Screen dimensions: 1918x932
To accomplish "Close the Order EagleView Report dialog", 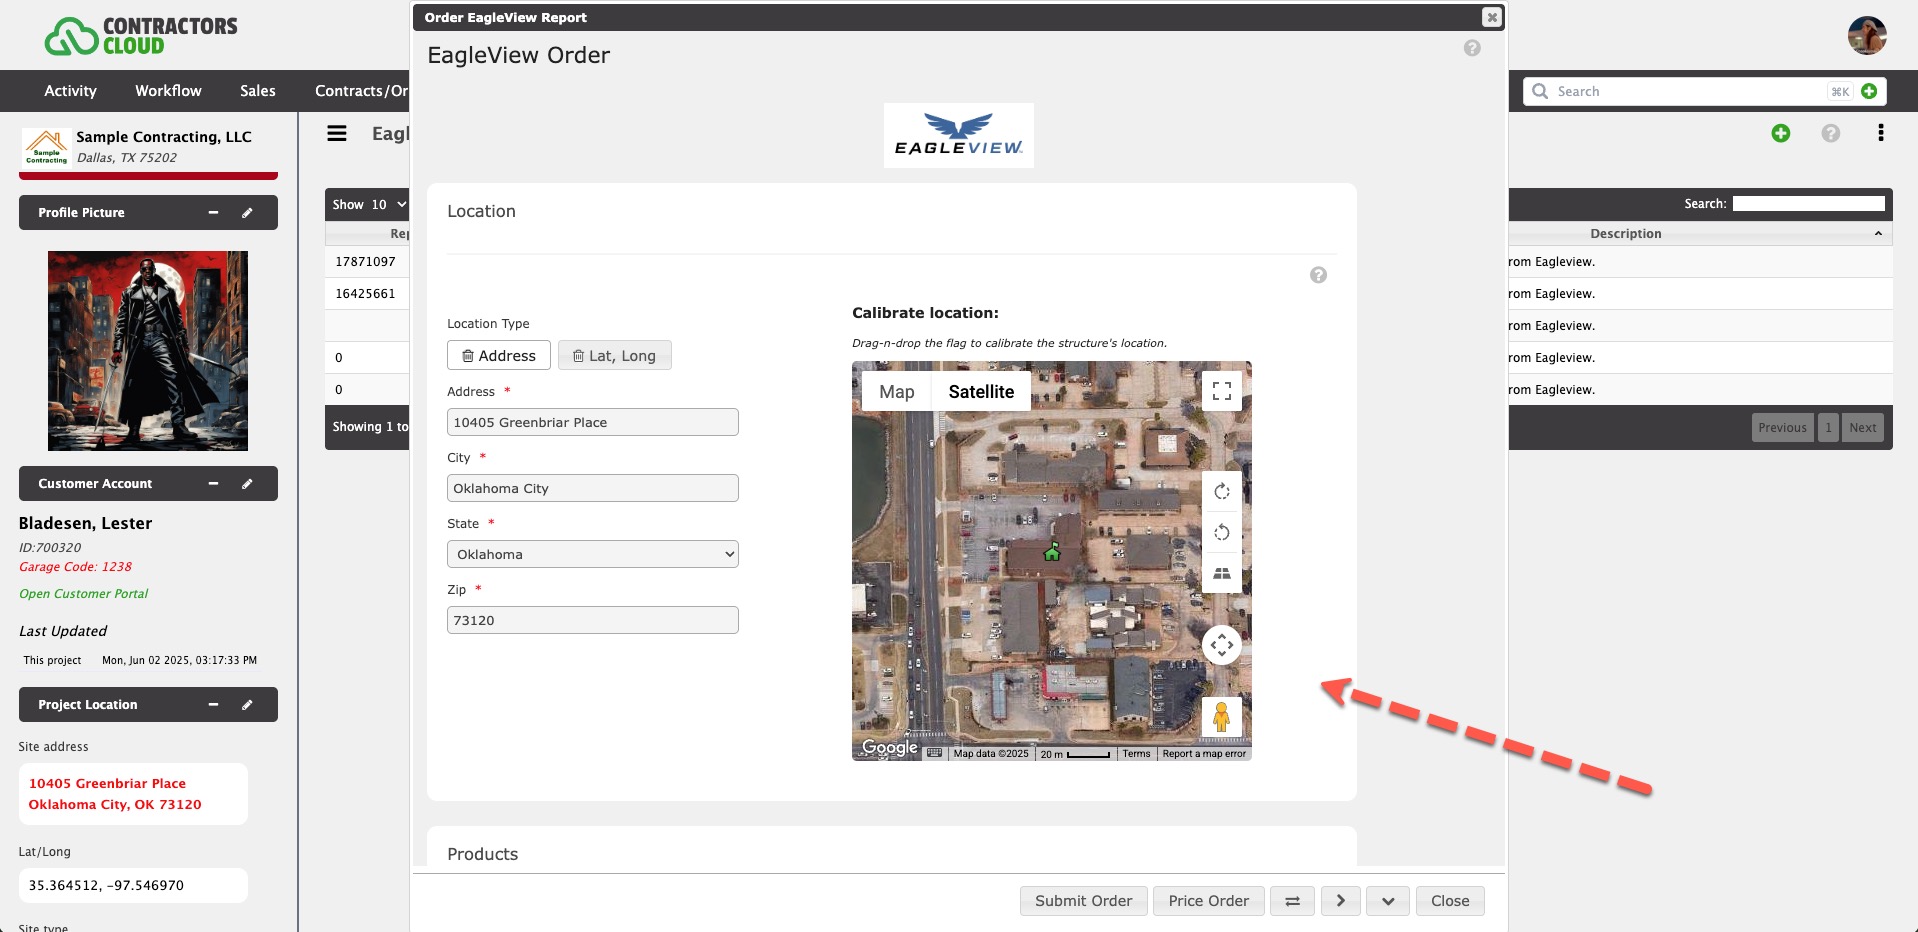I will (1491, 17).
